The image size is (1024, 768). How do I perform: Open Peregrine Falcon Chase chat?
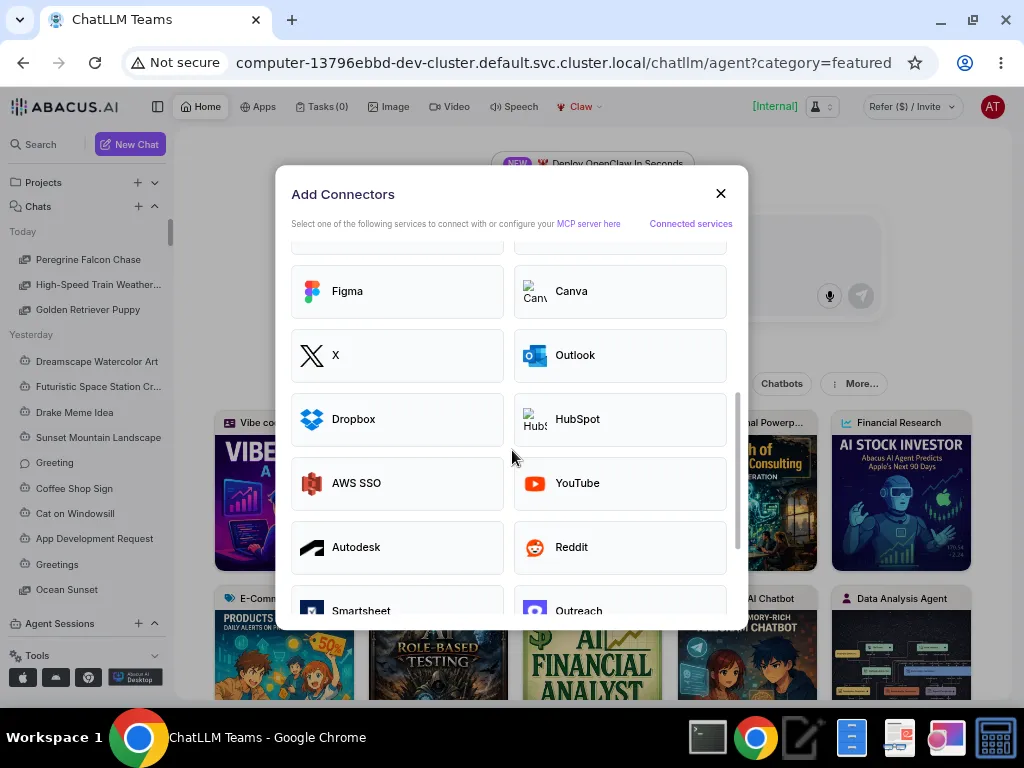coord(88,260)
